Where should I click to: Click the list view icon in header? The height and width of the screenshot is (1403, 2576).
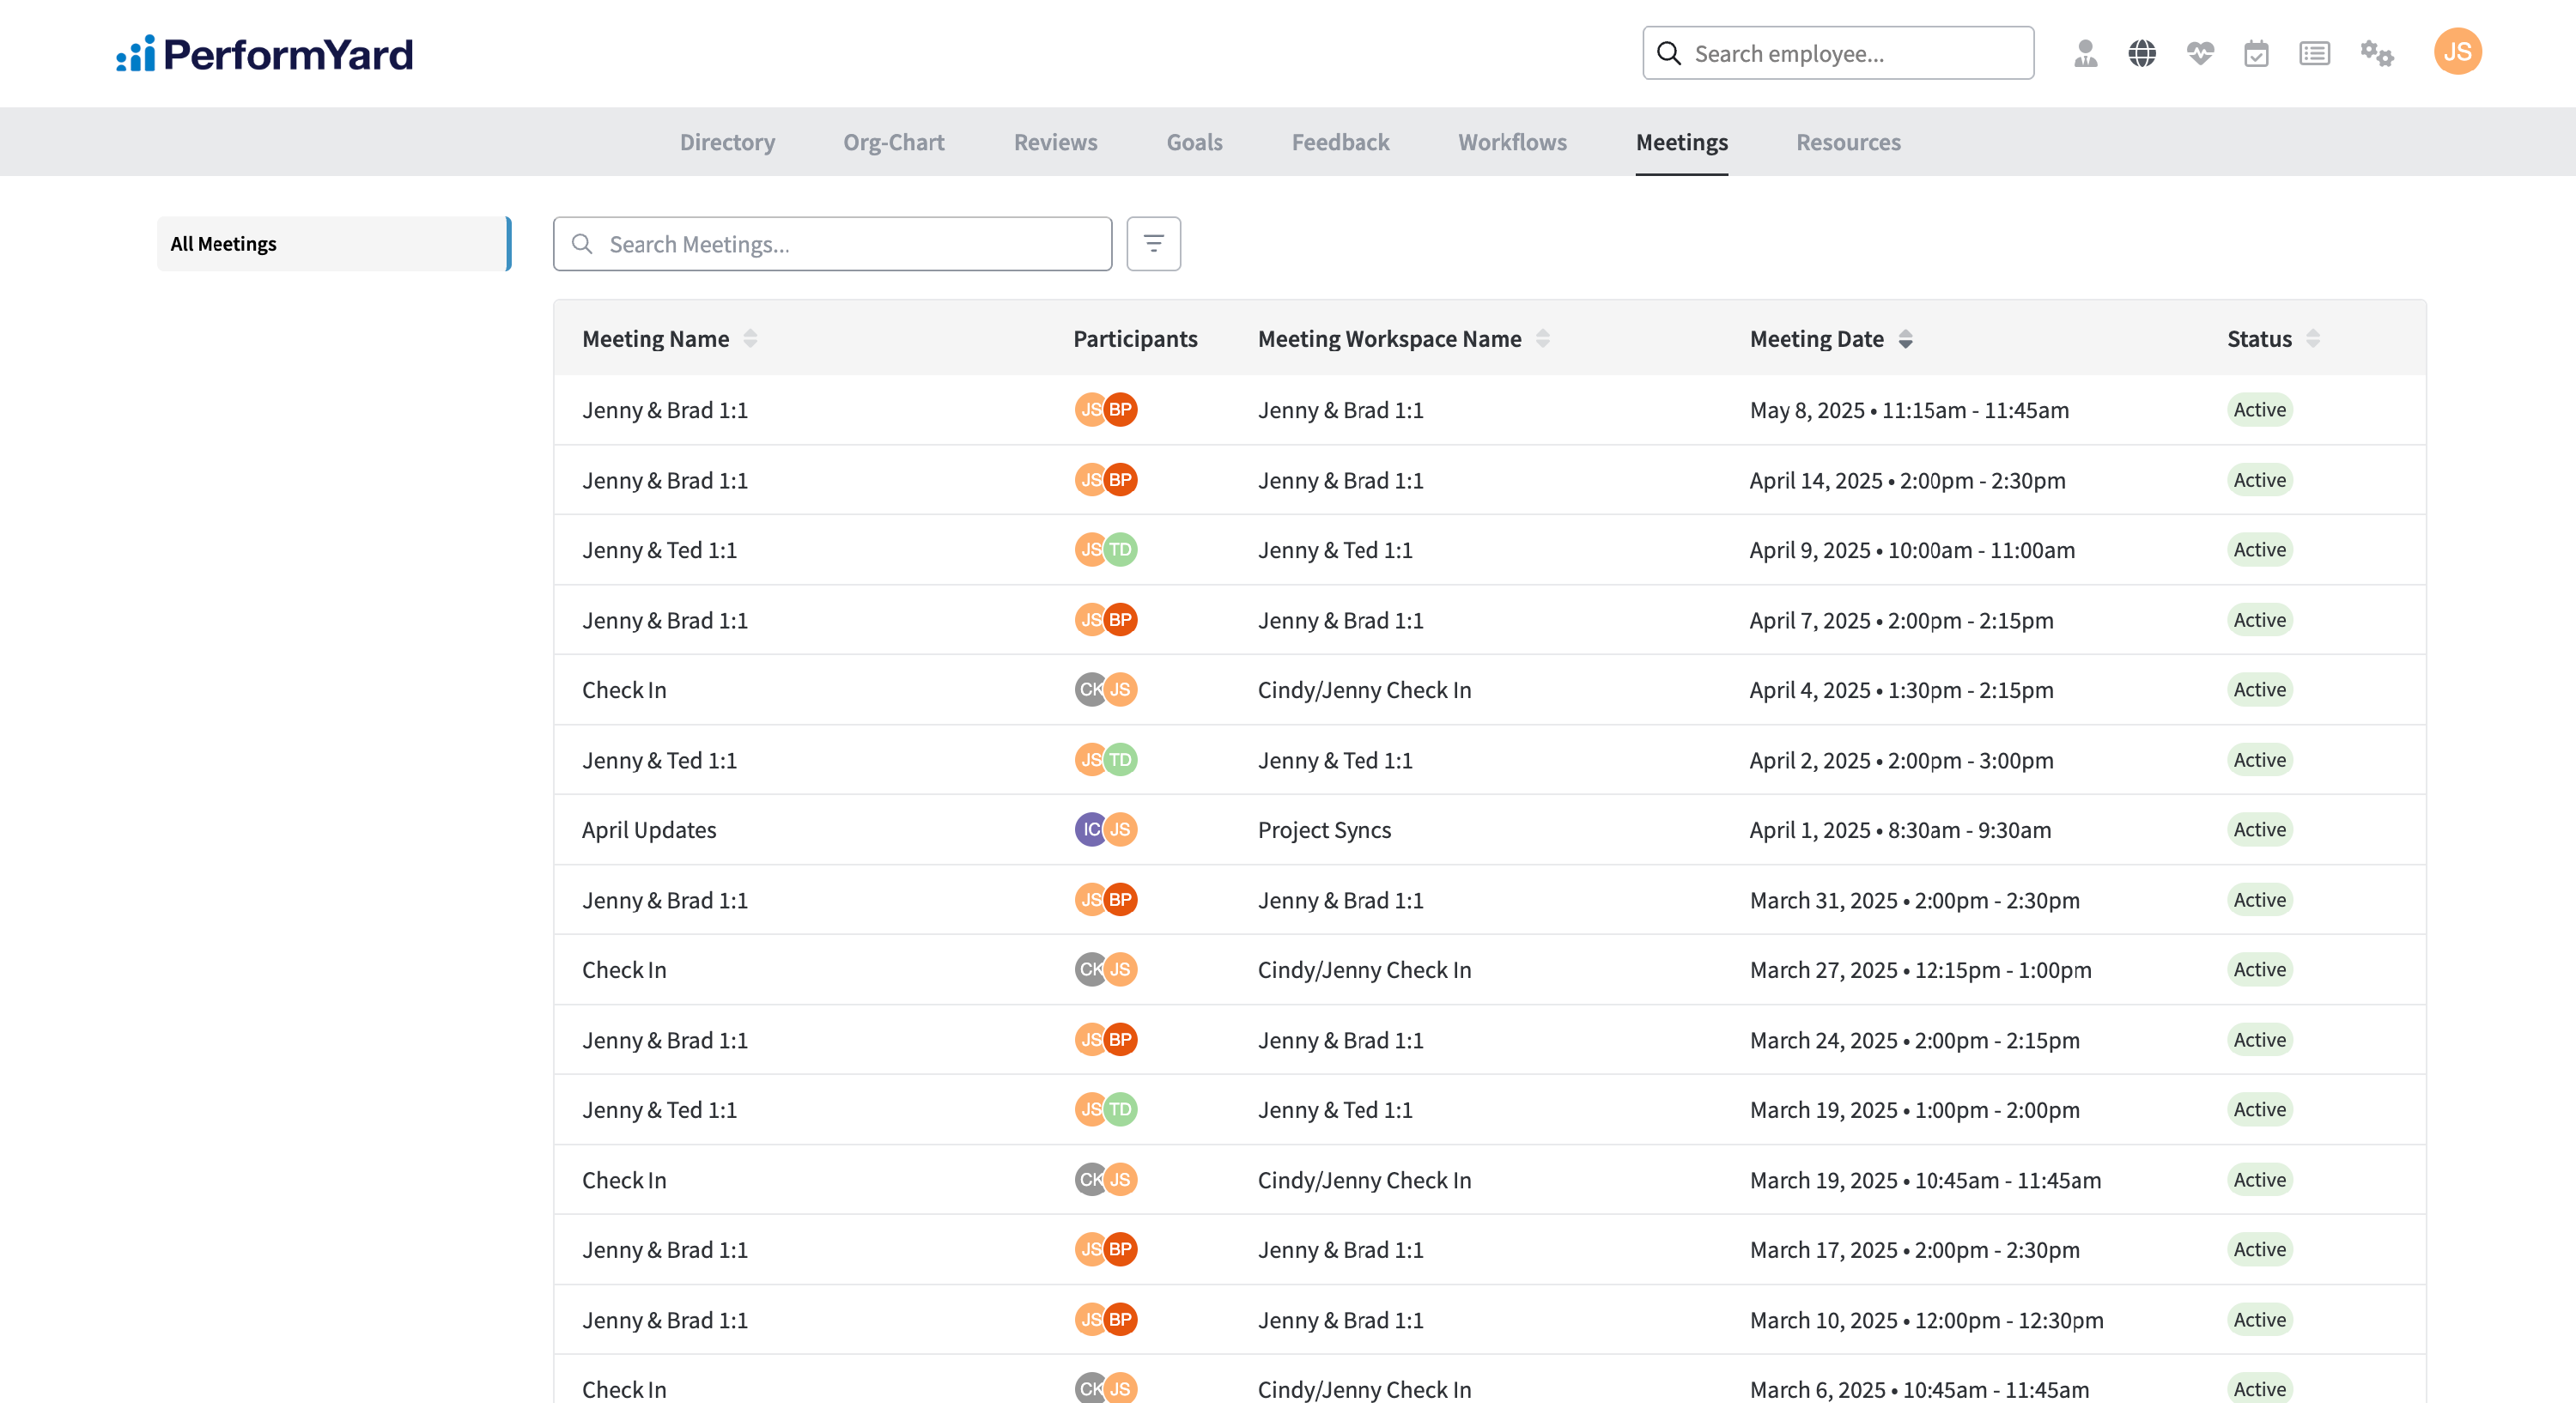[2314, 53]
